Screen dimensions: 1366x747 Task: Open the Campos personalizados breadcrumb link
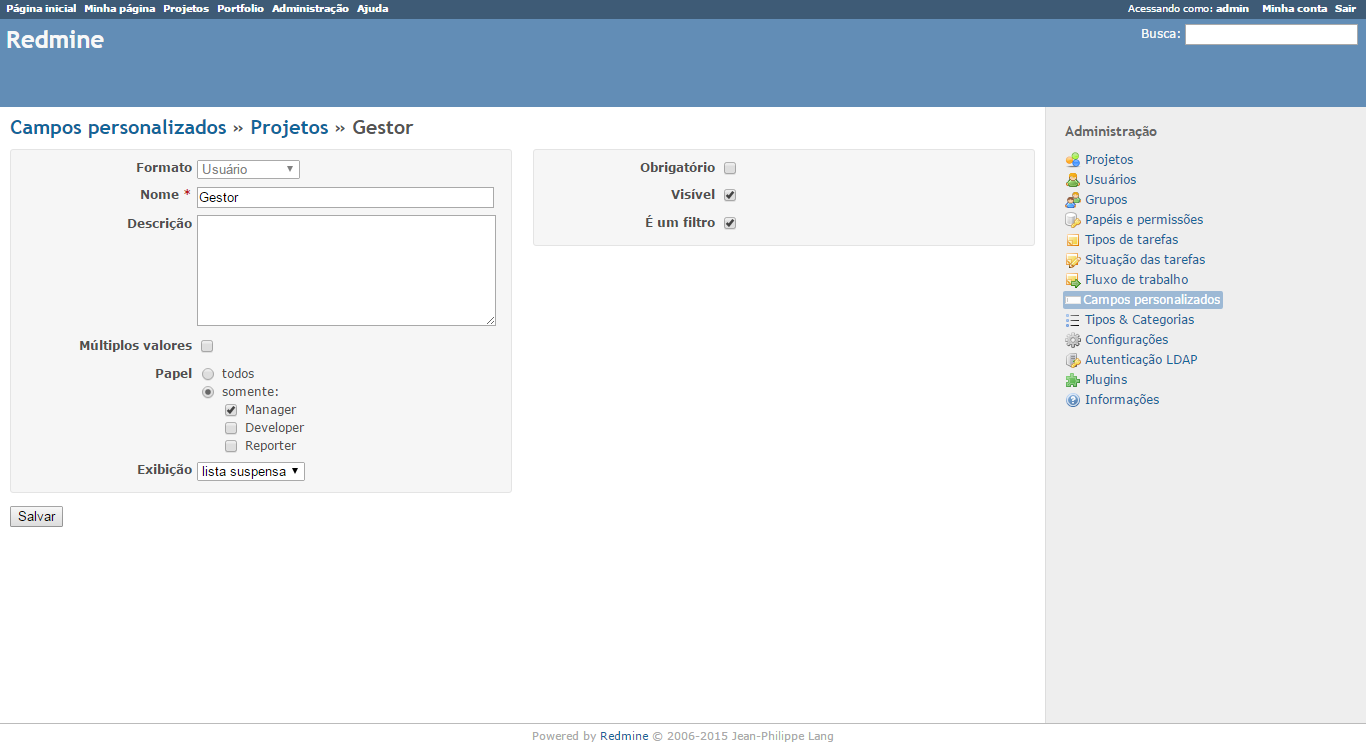click(x=118, y=128)
